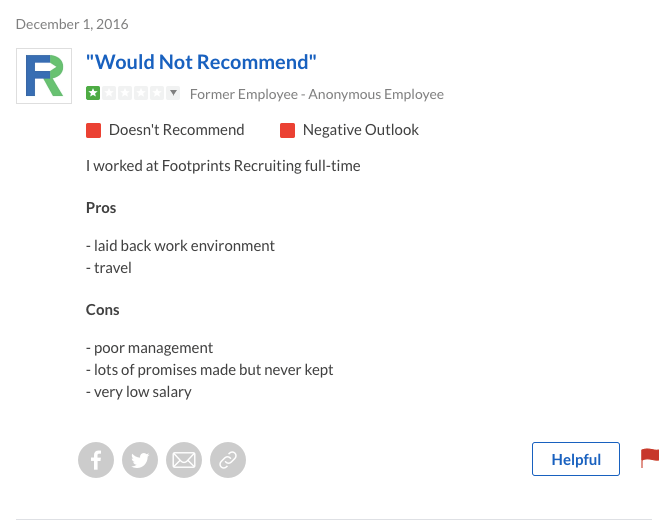The height and width of the screenshot is (523, 671).
Task: Click the "Negative Outlook" label text
Action: click(x=360, y=130)
